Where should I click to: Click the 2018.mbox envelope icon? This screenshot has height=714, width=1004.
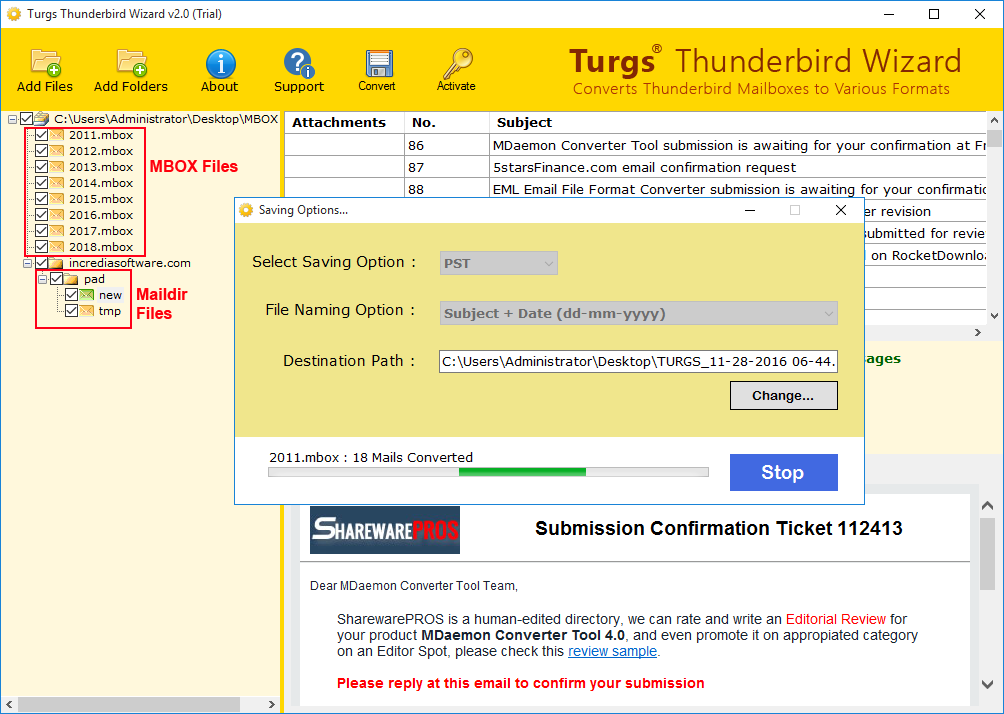57,247
